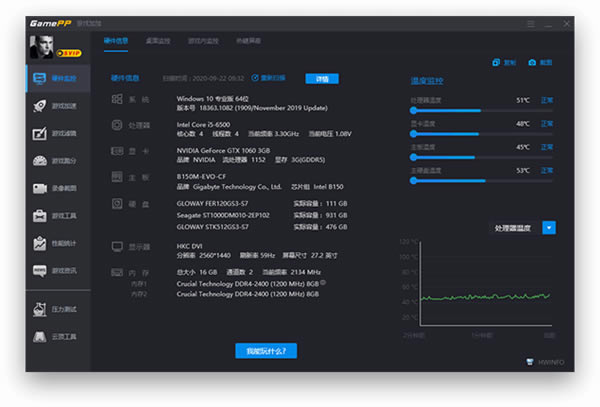The height and width of the screenshot is (407, 600).
Task: Open the game tools briefcase icon
Action: 39,216
